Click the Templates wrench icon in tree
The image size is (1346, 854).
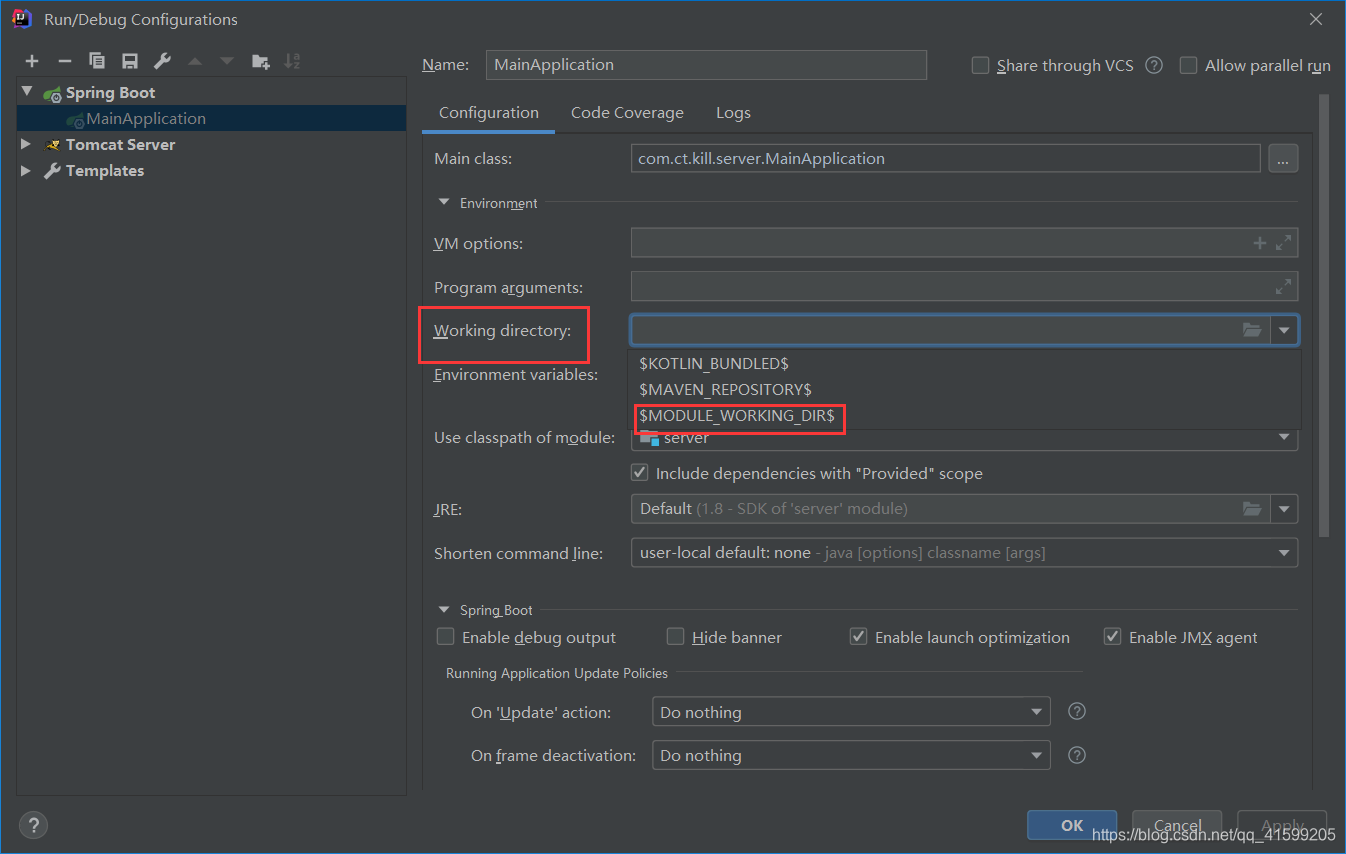coord(53,171)
